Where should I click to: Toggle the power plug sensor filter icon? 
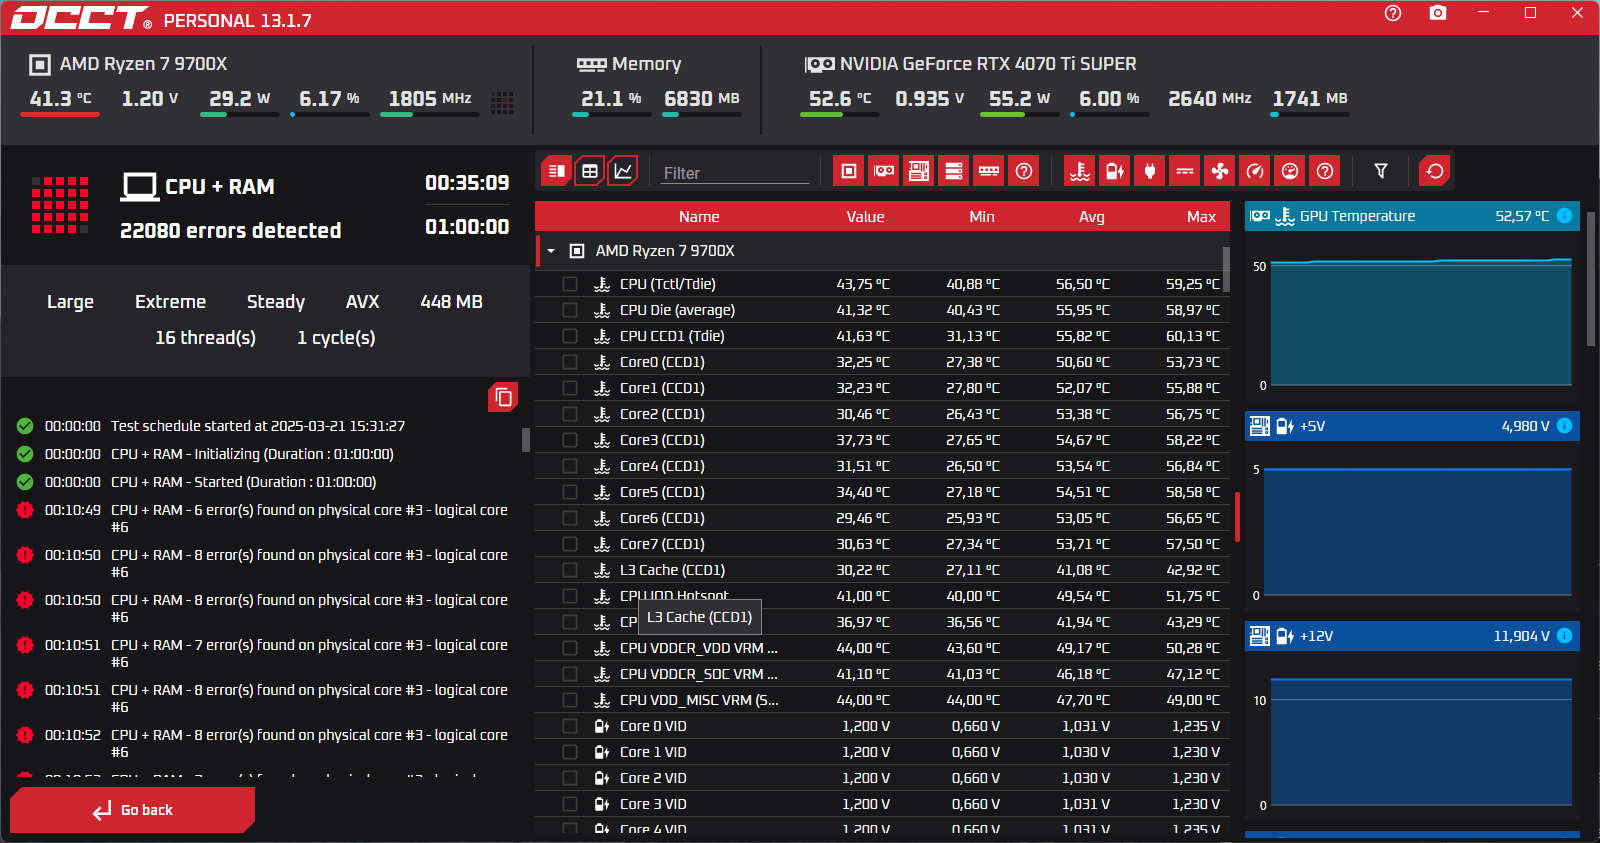[x=1150, y=171]
